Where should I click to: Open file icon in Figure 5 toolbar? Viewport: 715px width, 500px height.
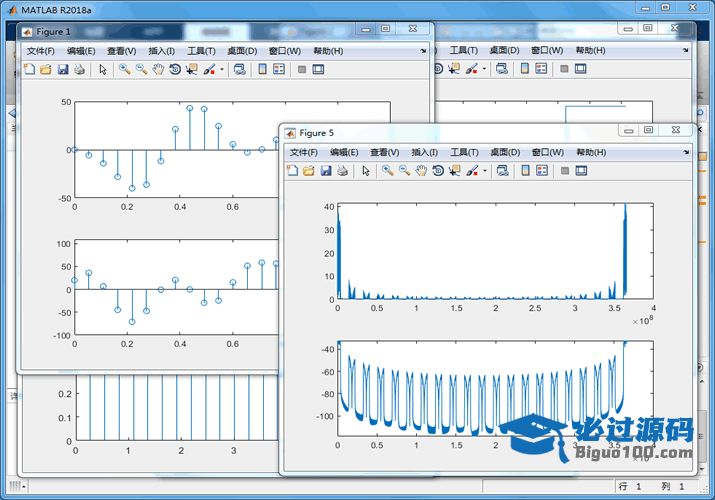(309, 171)
